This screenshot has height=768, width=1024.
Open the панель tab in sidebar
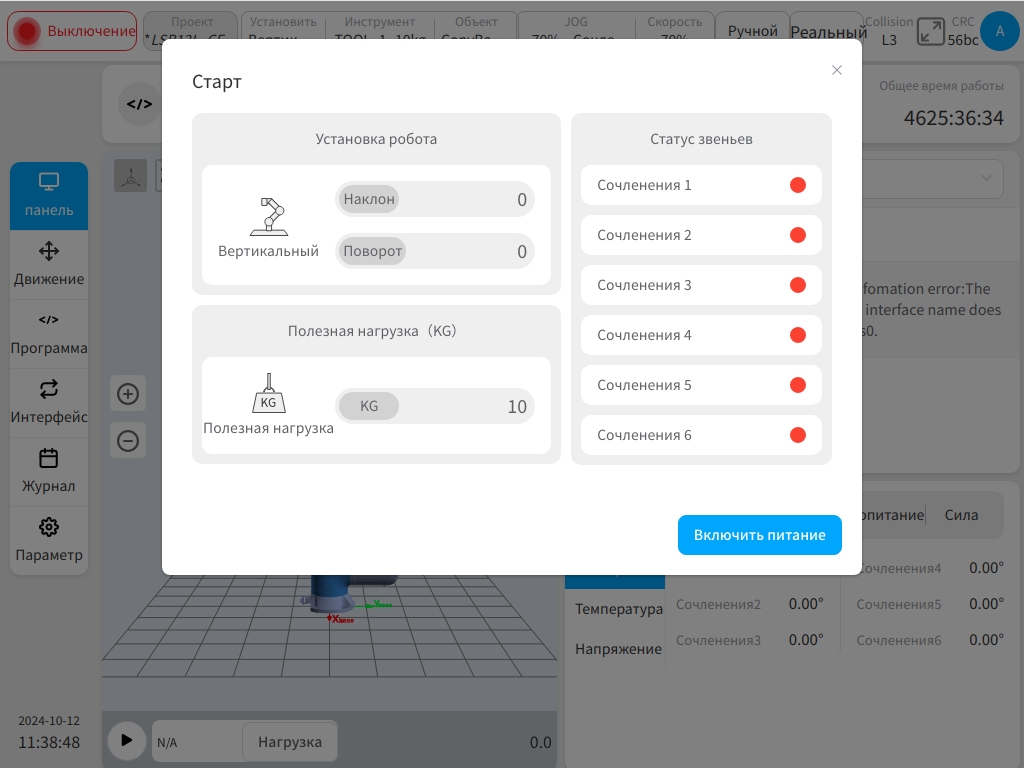(x=49, y=195)
